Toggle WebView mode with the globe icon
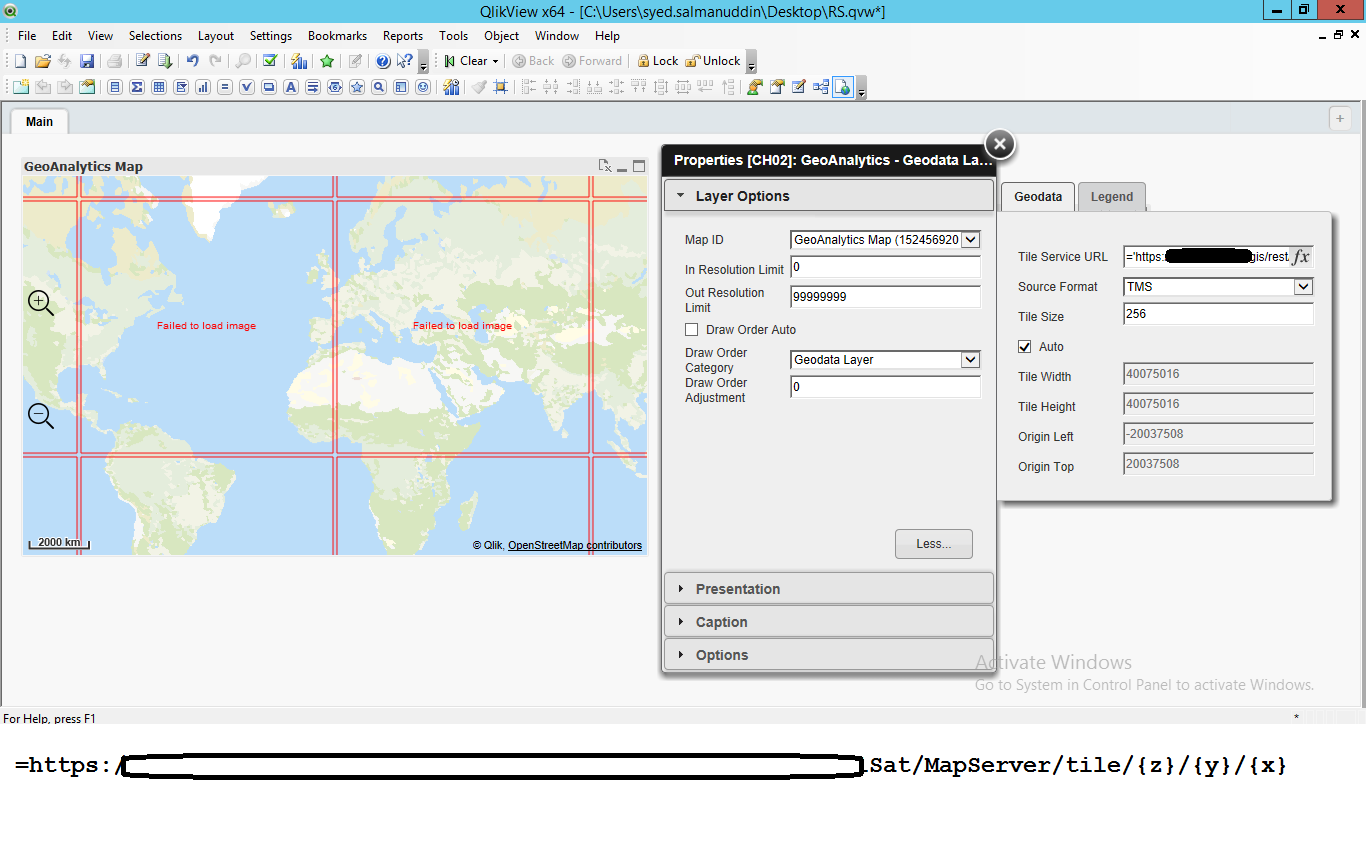 pos(843,87)
